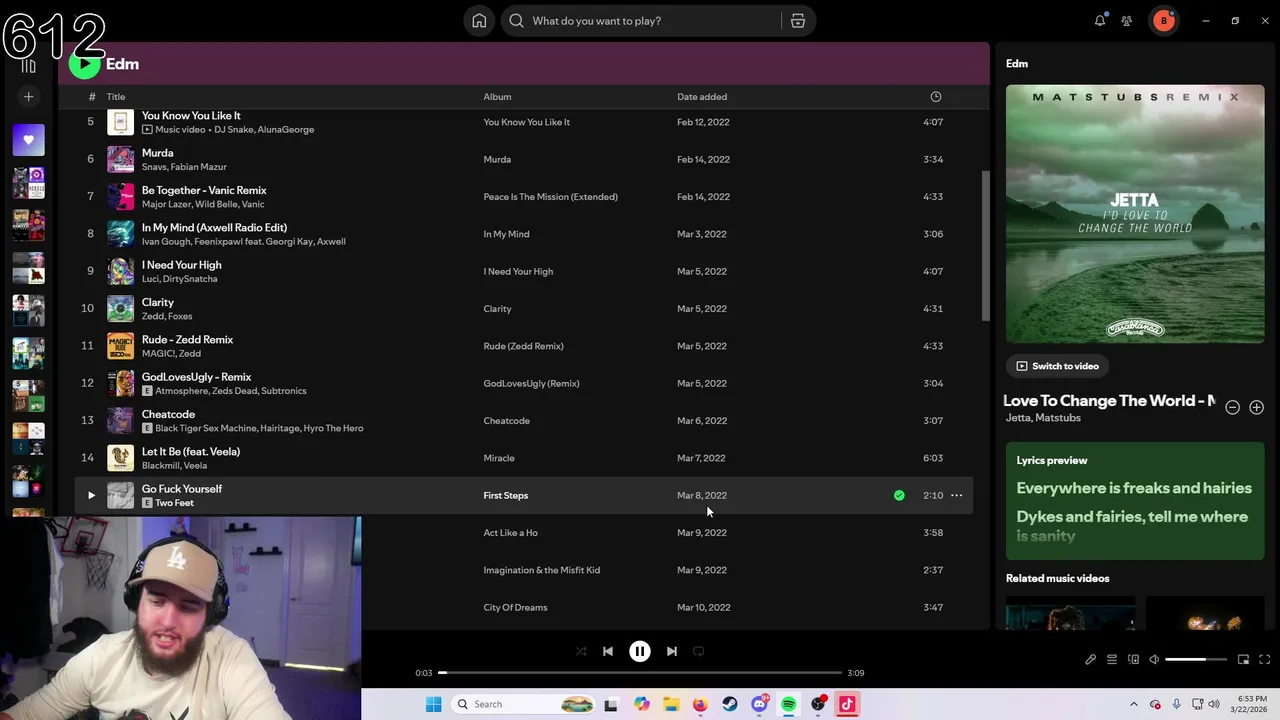The width and height of the screenshot is (1280, 720).
Task: Click green saved checkmark on the First Steps row
Action: (899, 495)
